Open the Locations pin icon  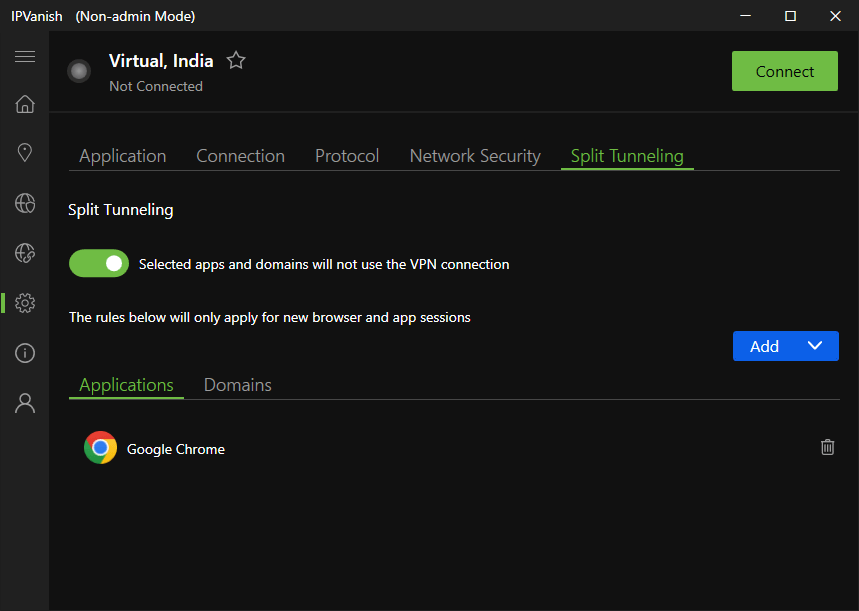[x=25, y=152]
